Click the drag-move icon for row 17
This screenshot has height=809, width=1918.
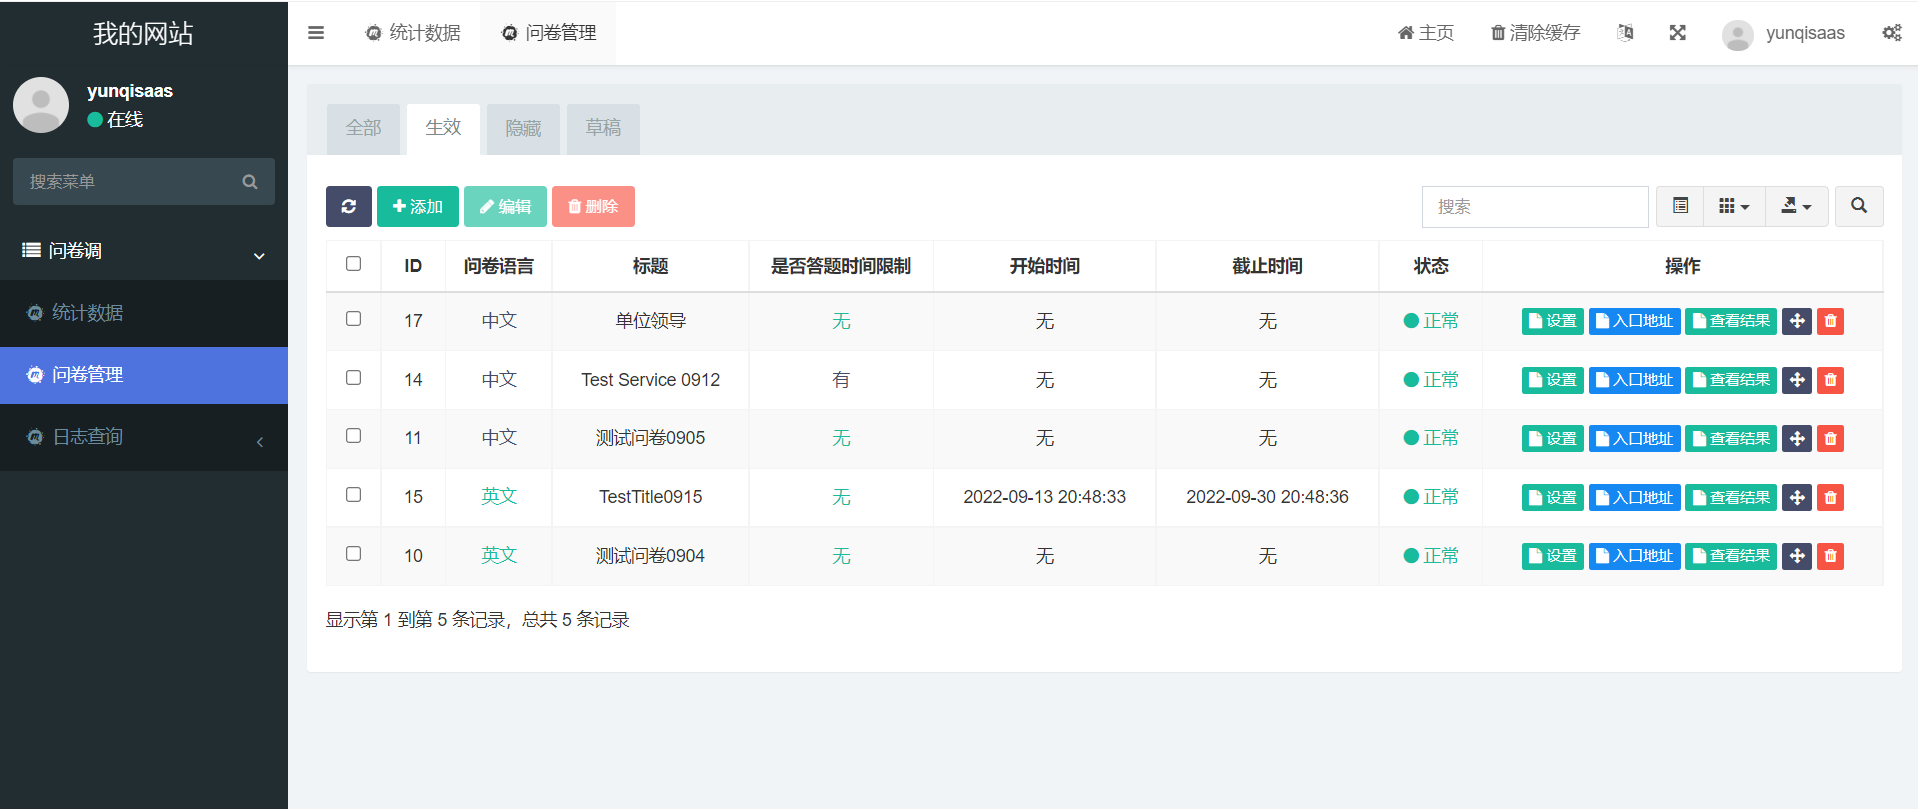point(1797,321)
